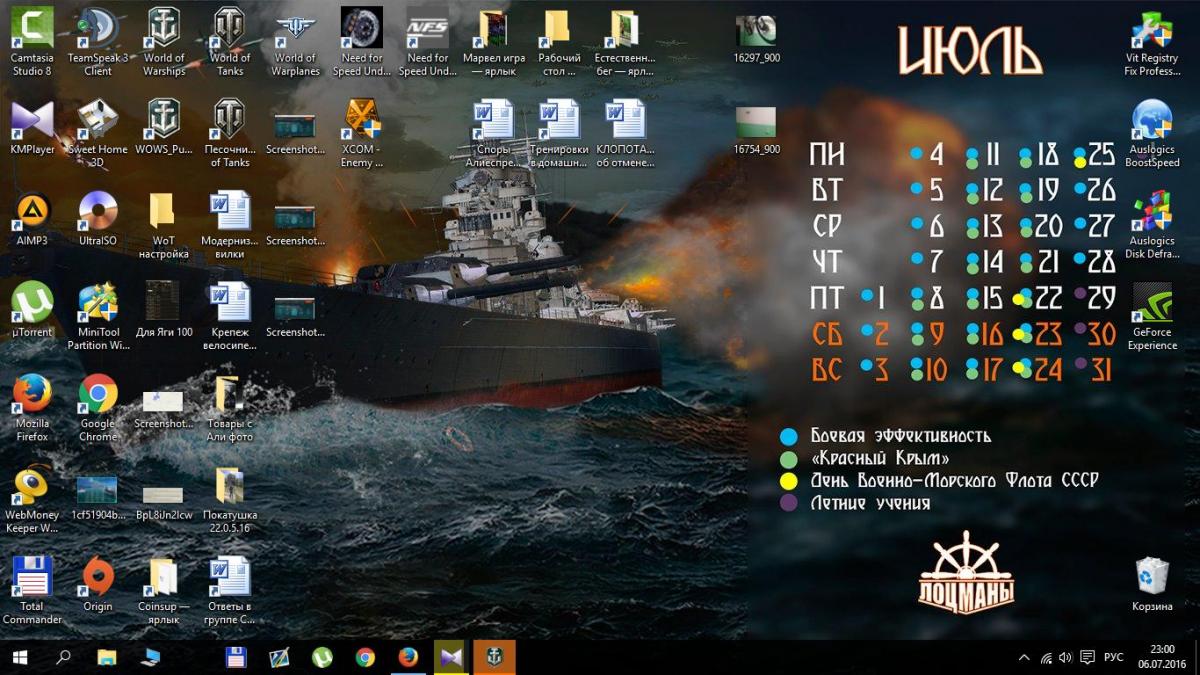Select Auslogics Disk Defrag shortcut
Viewport: 1200px width, 675px height.
[x=1152, y=225]
